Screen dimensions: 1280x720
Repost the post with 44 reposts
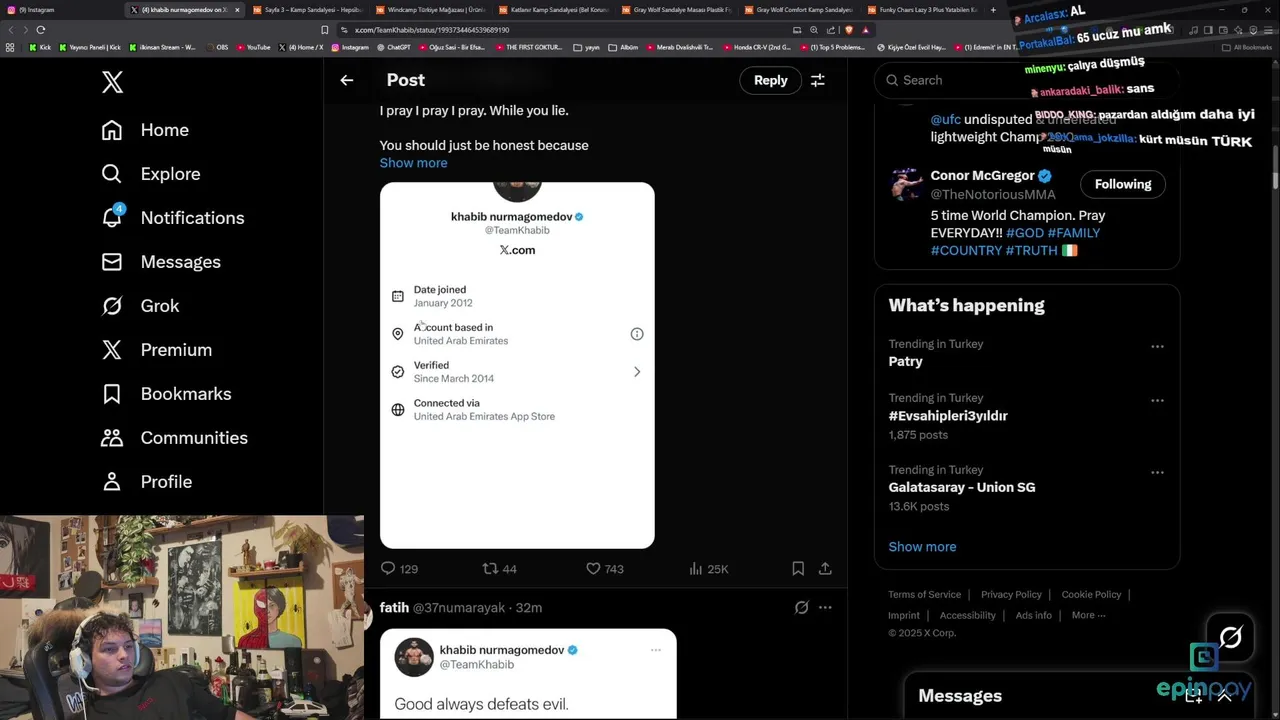pyautogui.click(x=490, y=568)
